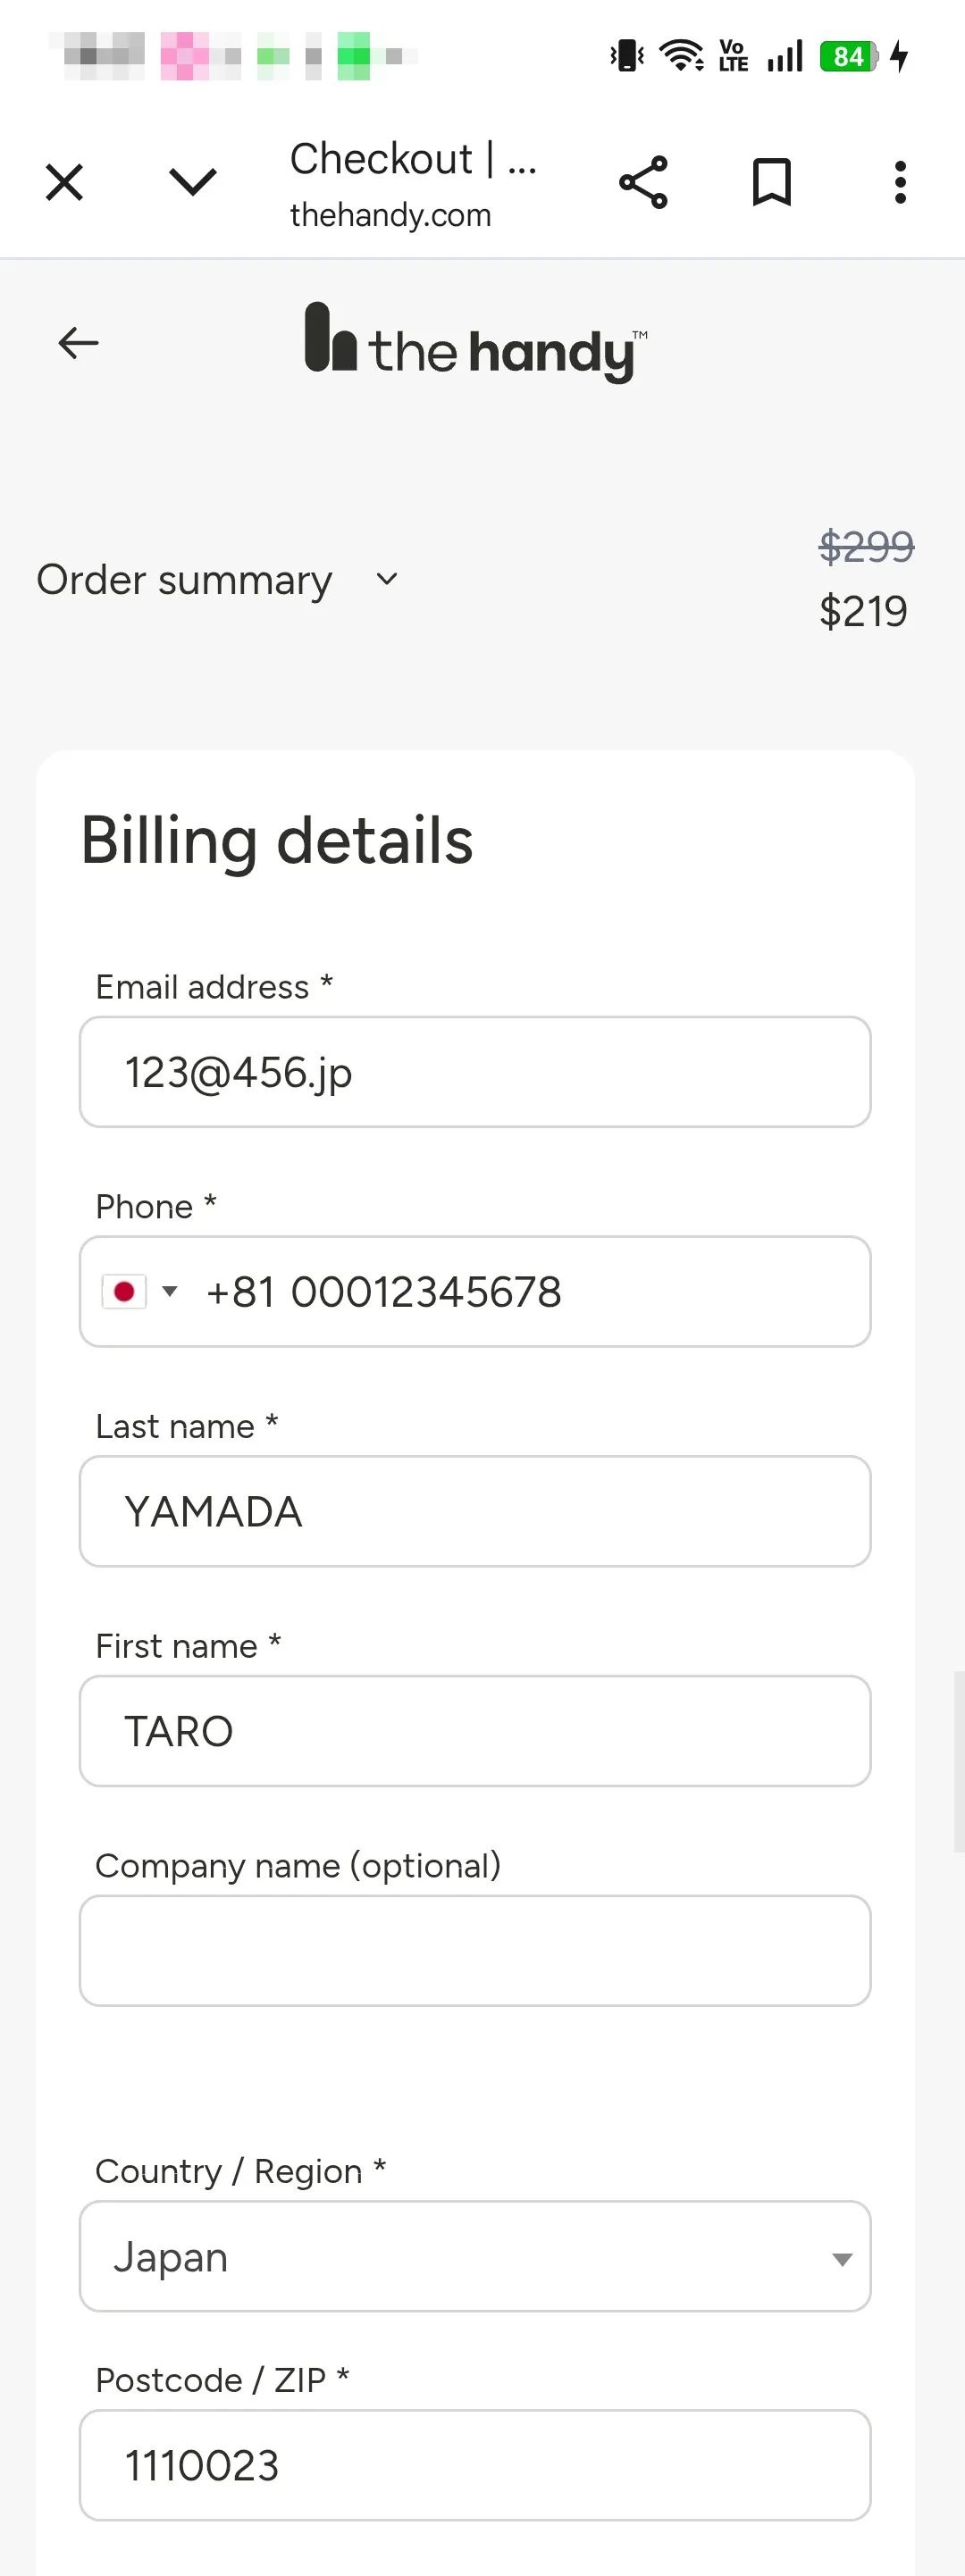Image resolution: width=965 pixels, height=2576 pixels.
Task: Select the First name text box
Action: 475,1731
